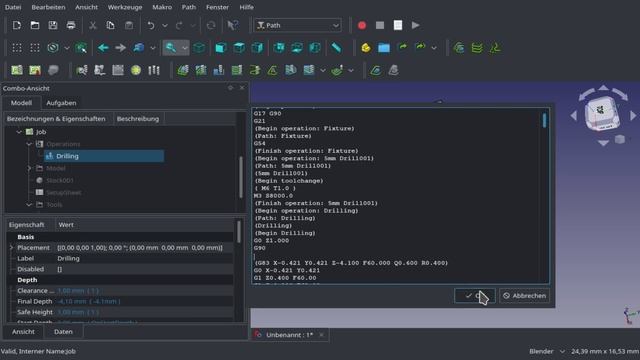
Task: Switch to the Aufgaben tab
Action: (61, 103)
